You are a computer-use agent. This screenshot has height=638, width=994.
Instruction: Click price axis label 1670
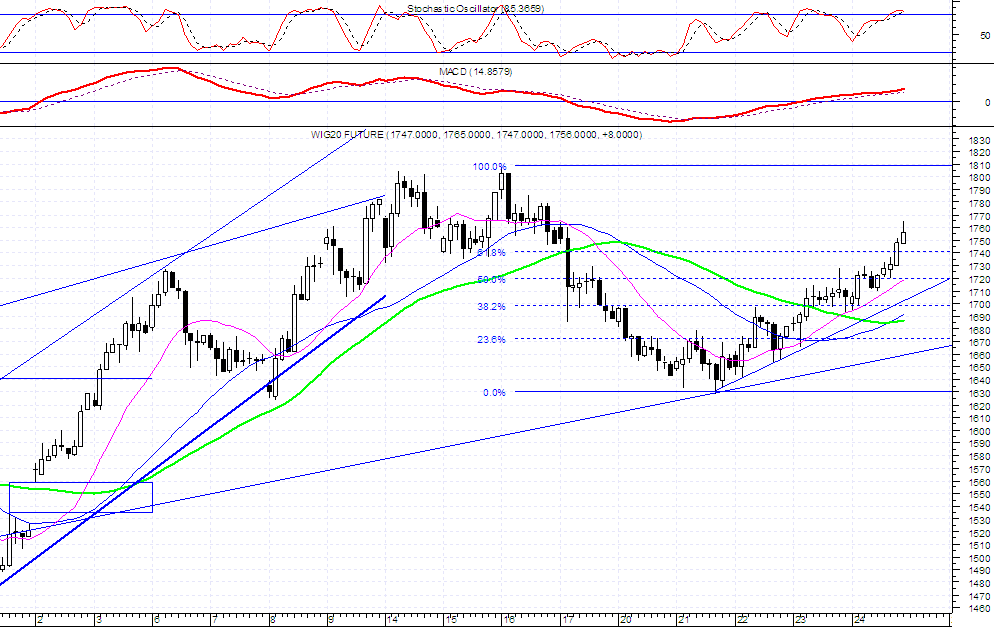[980, 342]
